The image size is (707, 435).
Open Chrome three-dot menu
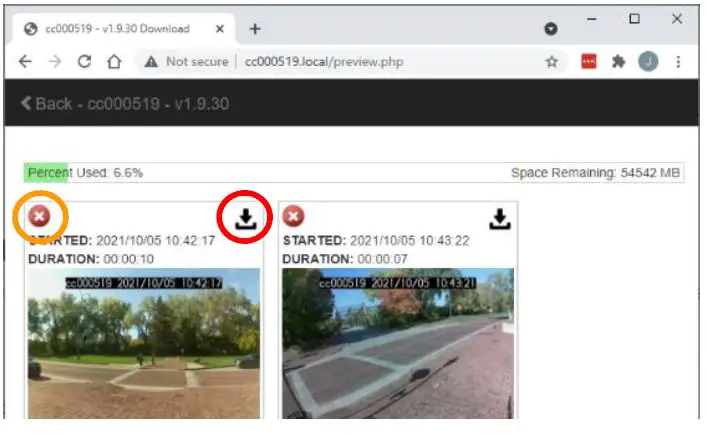point(678,62)
